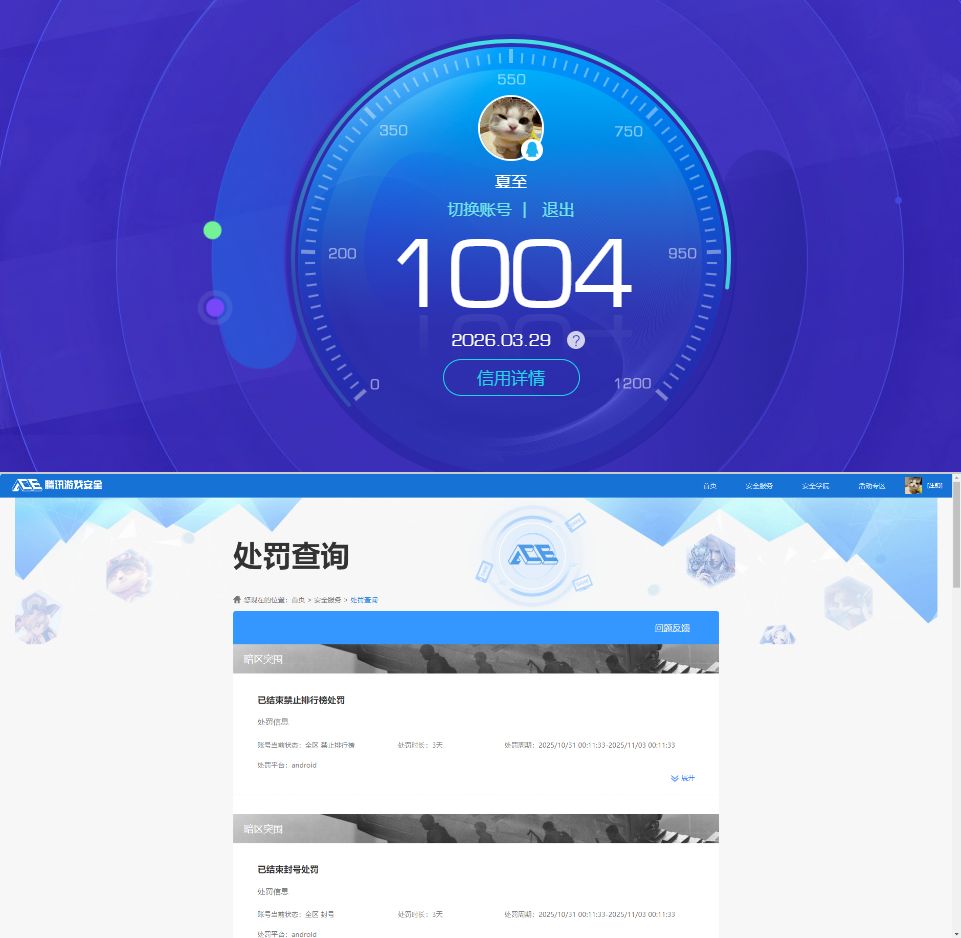Click the 信用详情 button under the score
The image size is (961, 938).
[511, 378]
